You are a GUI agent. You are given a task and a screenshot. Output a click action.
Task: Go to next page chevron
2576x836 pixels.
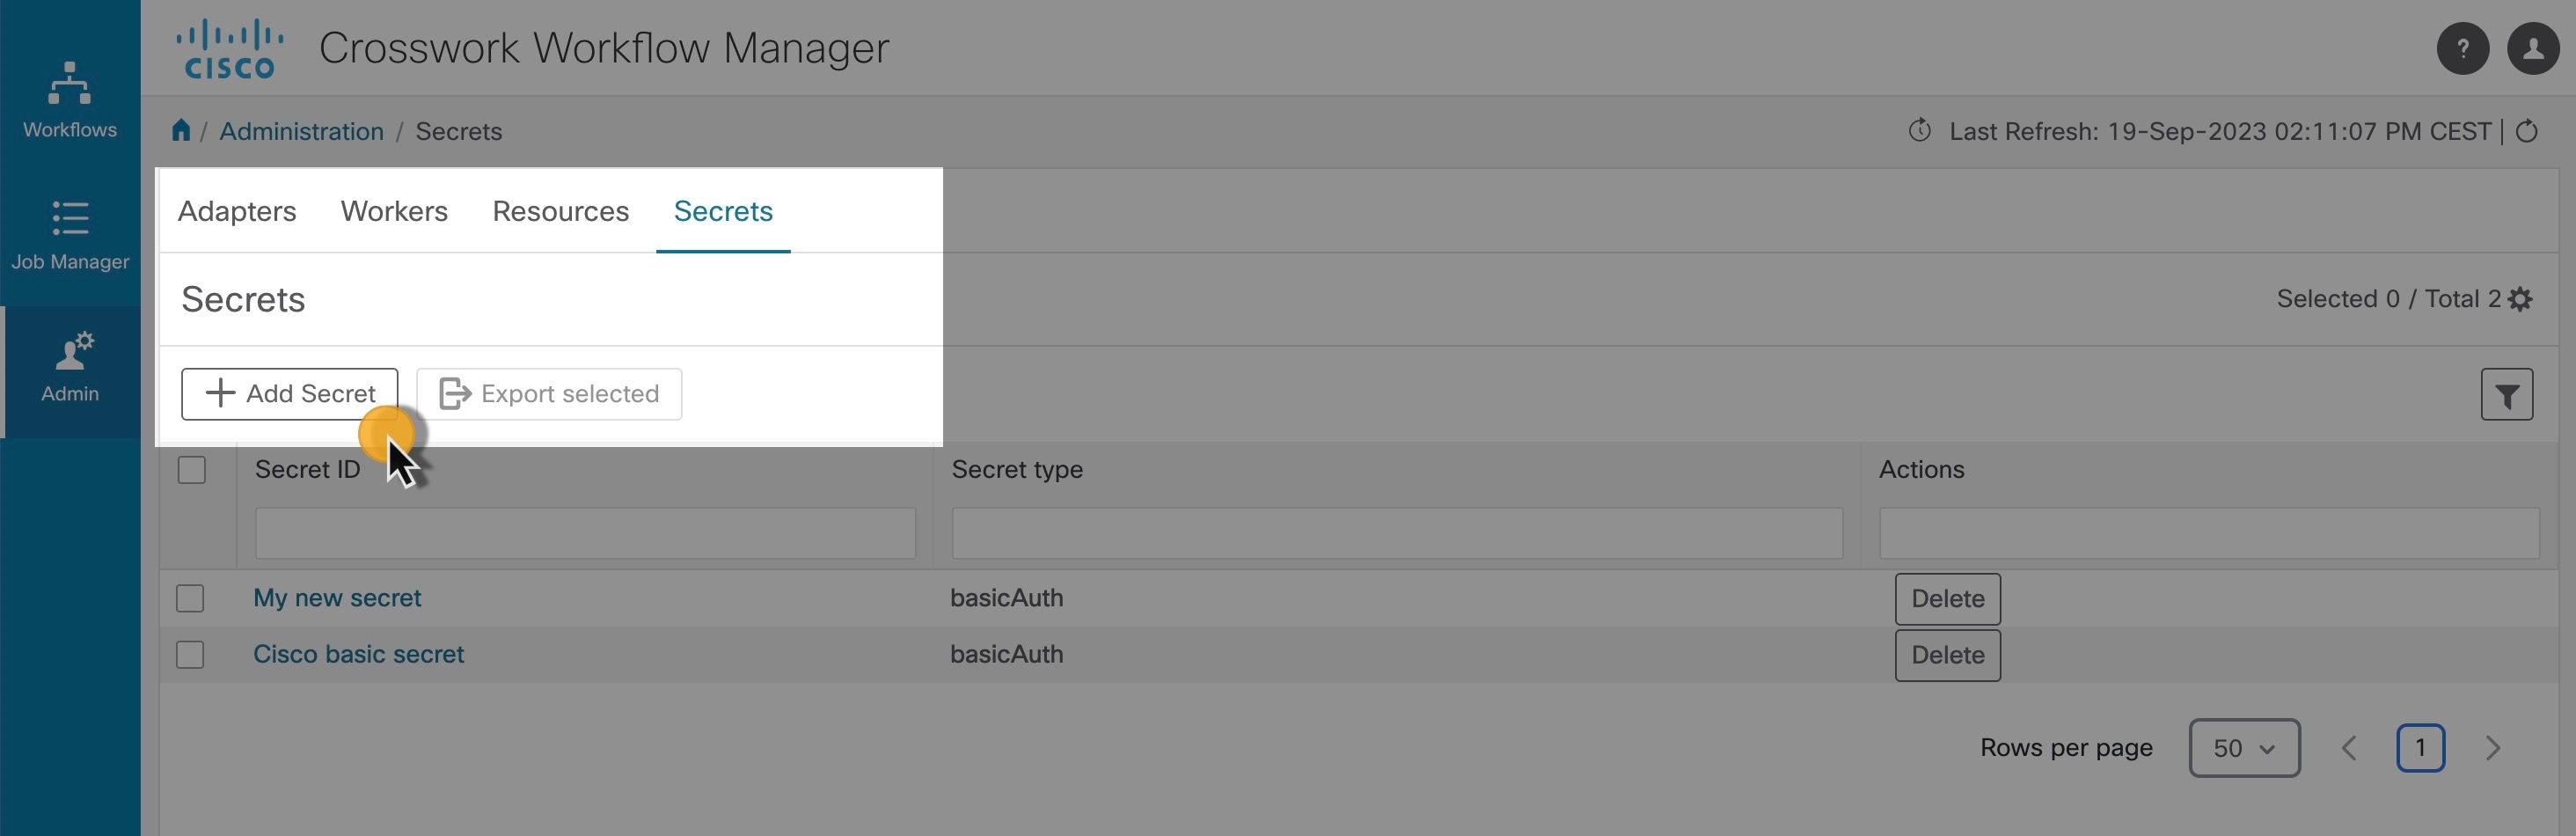[x=2492, y=748]
